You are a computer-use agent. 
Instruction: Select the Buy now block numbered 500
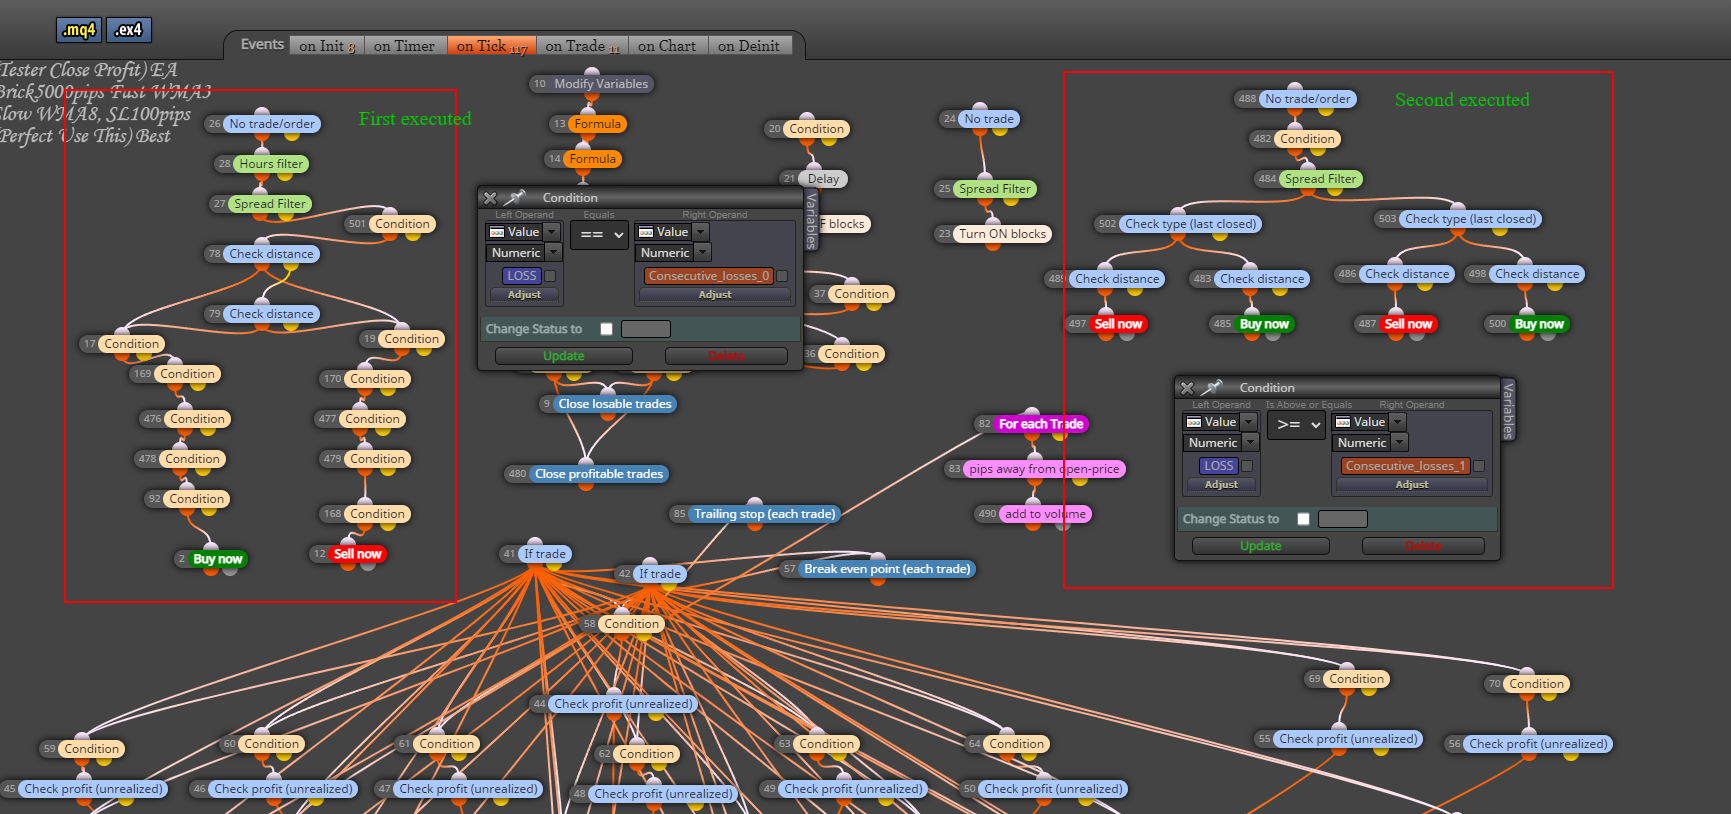1539,324
